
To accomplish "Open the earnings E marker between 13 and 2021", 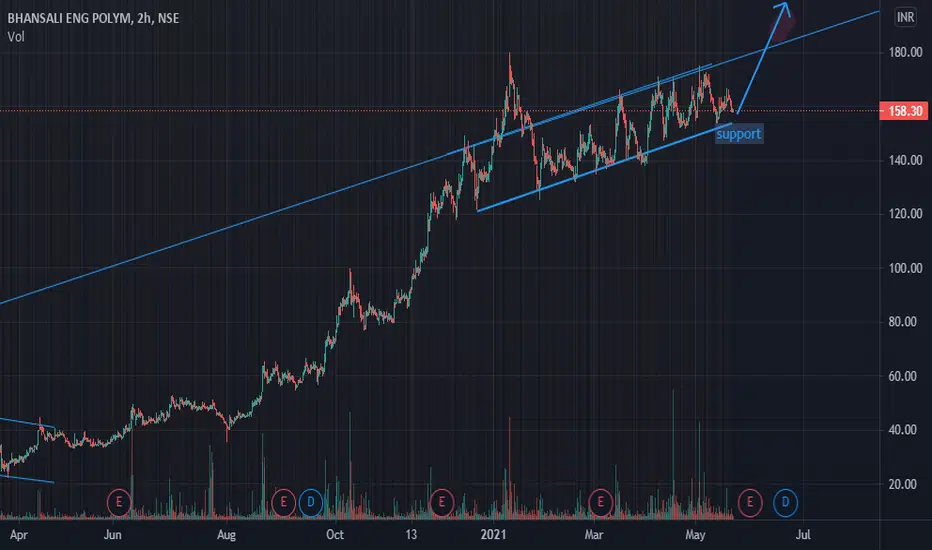I will click(442, 502).
